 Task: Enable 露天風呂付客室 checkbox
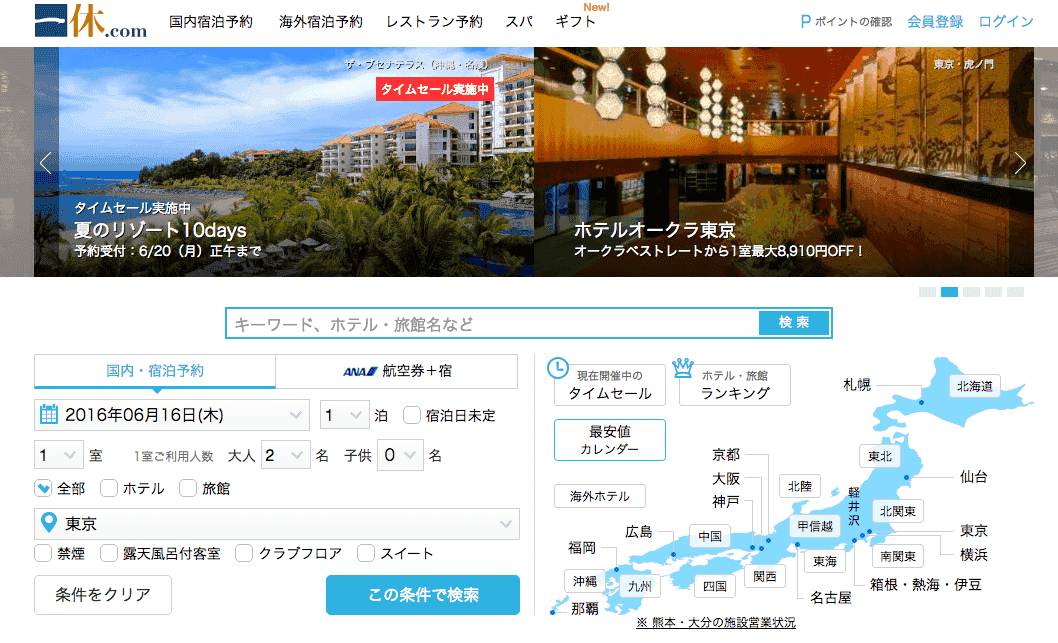click(x=109, y=553)
